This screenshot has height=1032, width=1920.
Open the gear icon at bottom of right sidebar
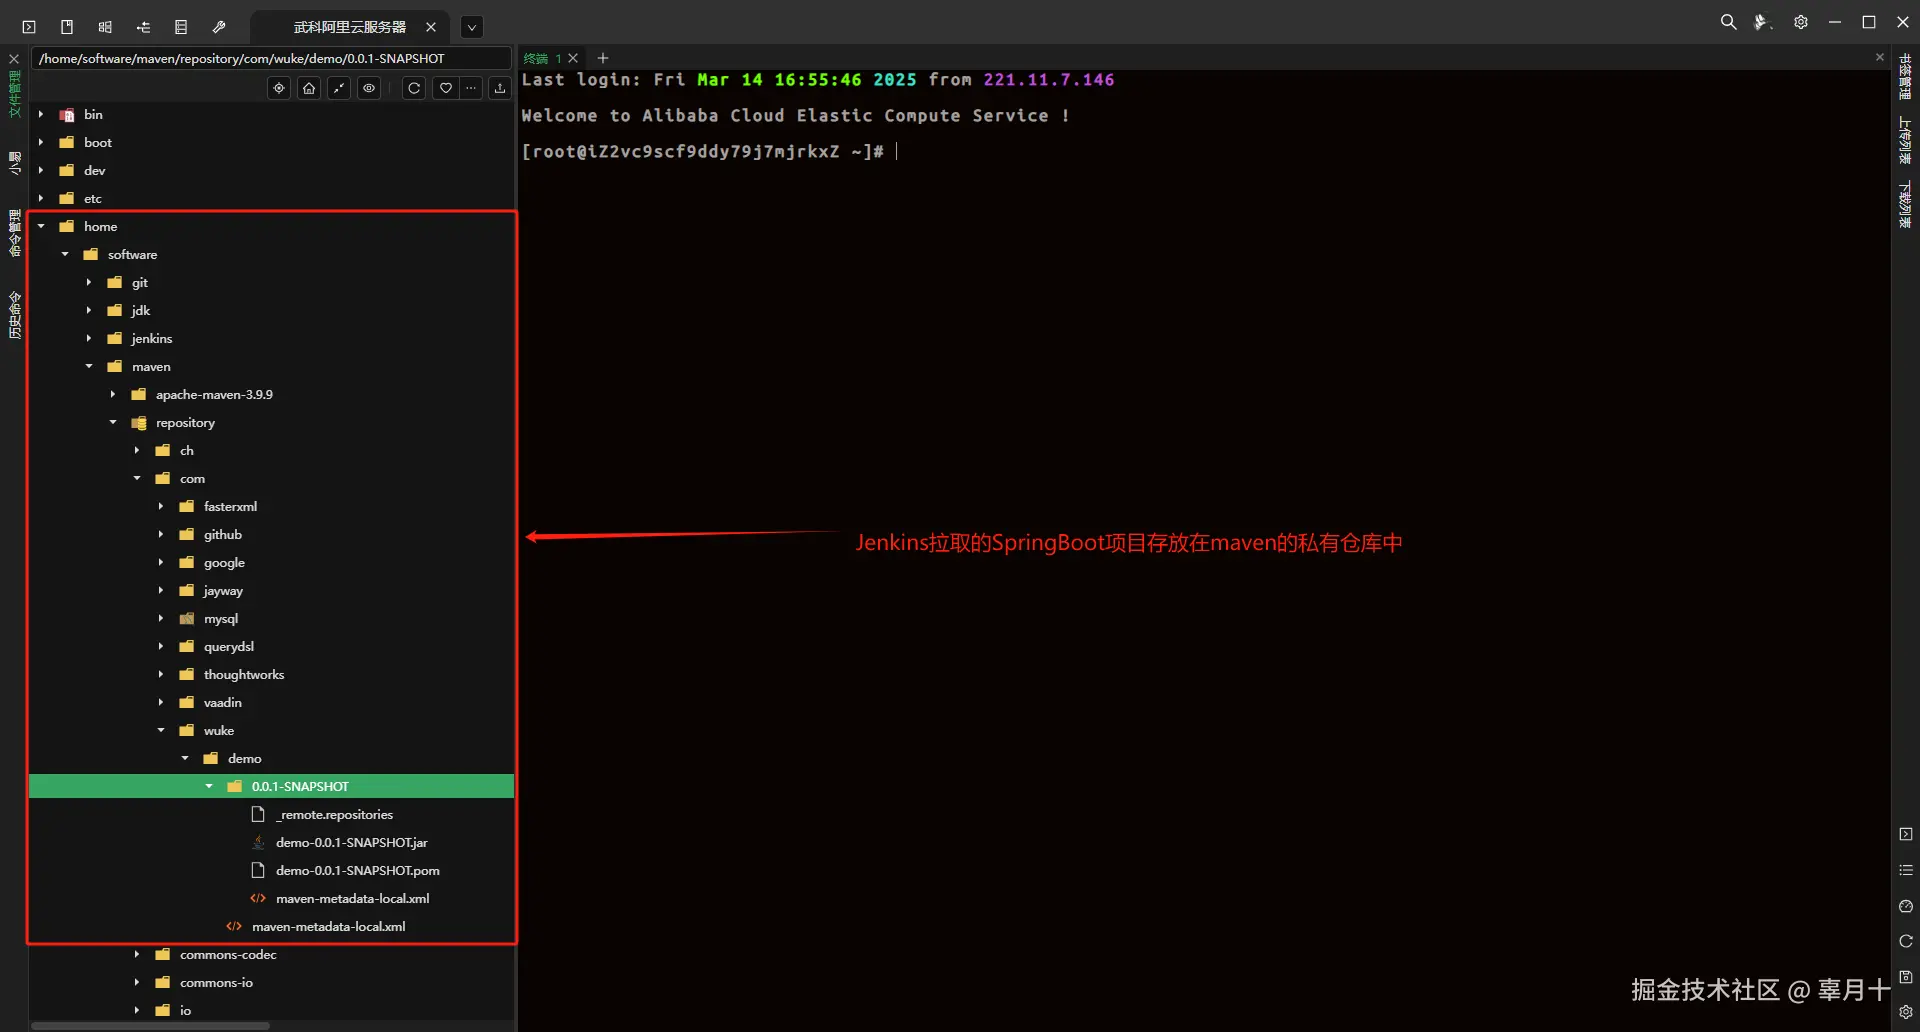coord(1906,1012)
